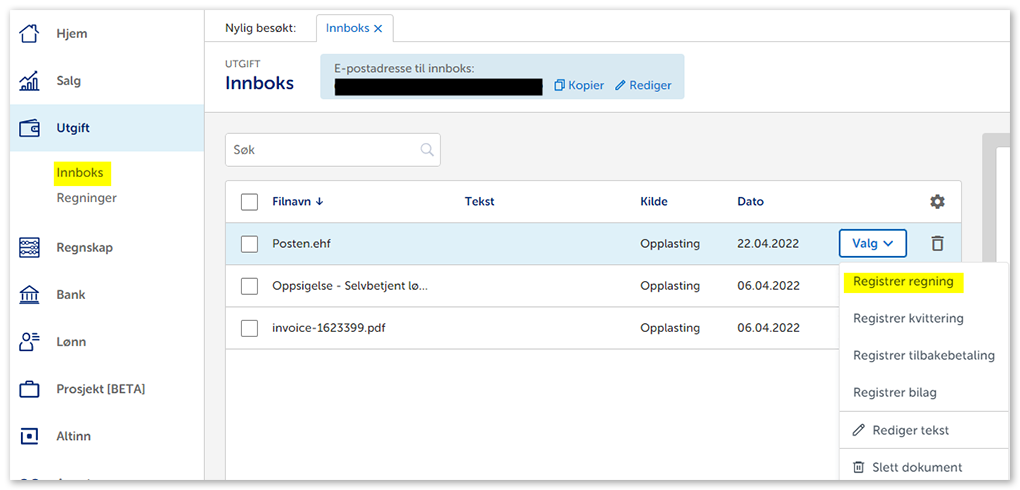Click the trash icon on Posten.ehf row
Viewport: 1020px width, 490px height.
pos(937,243)
